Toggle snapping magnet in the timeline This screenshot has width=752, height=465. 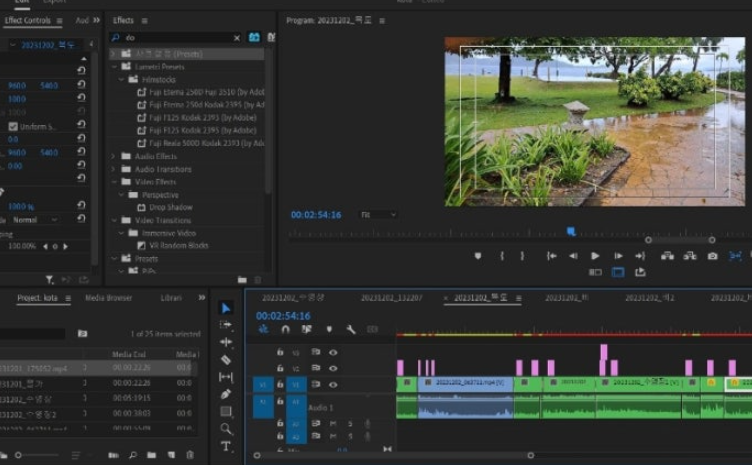[x=285, y=329]
